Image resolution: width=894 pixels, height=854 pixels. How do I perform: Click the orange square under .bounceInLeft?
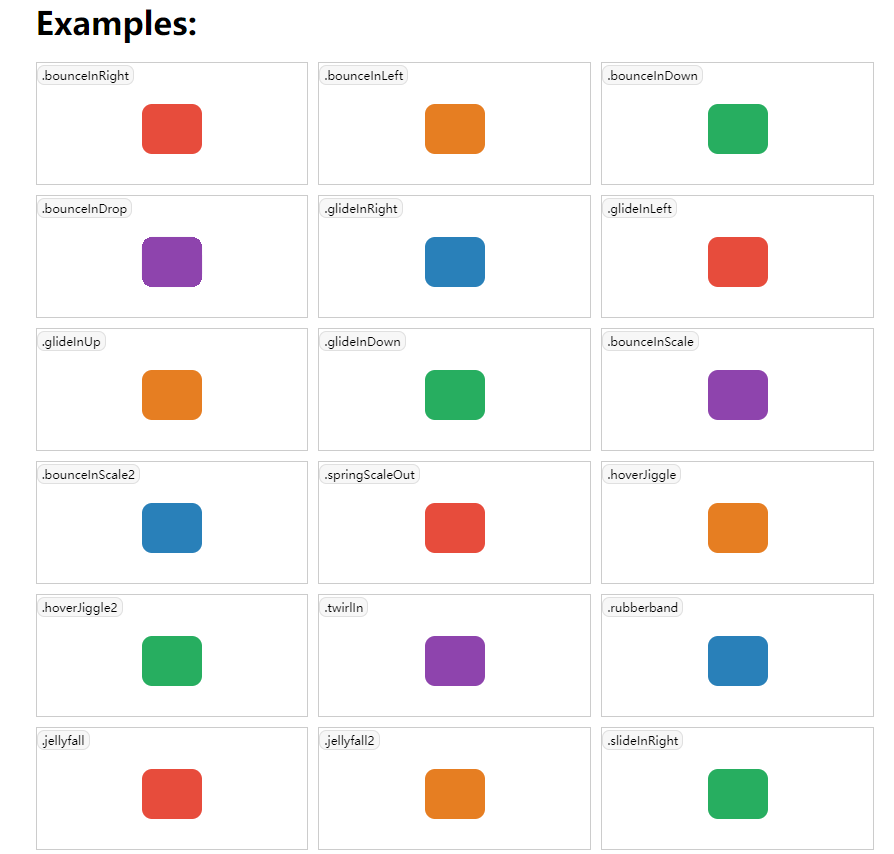455,129
